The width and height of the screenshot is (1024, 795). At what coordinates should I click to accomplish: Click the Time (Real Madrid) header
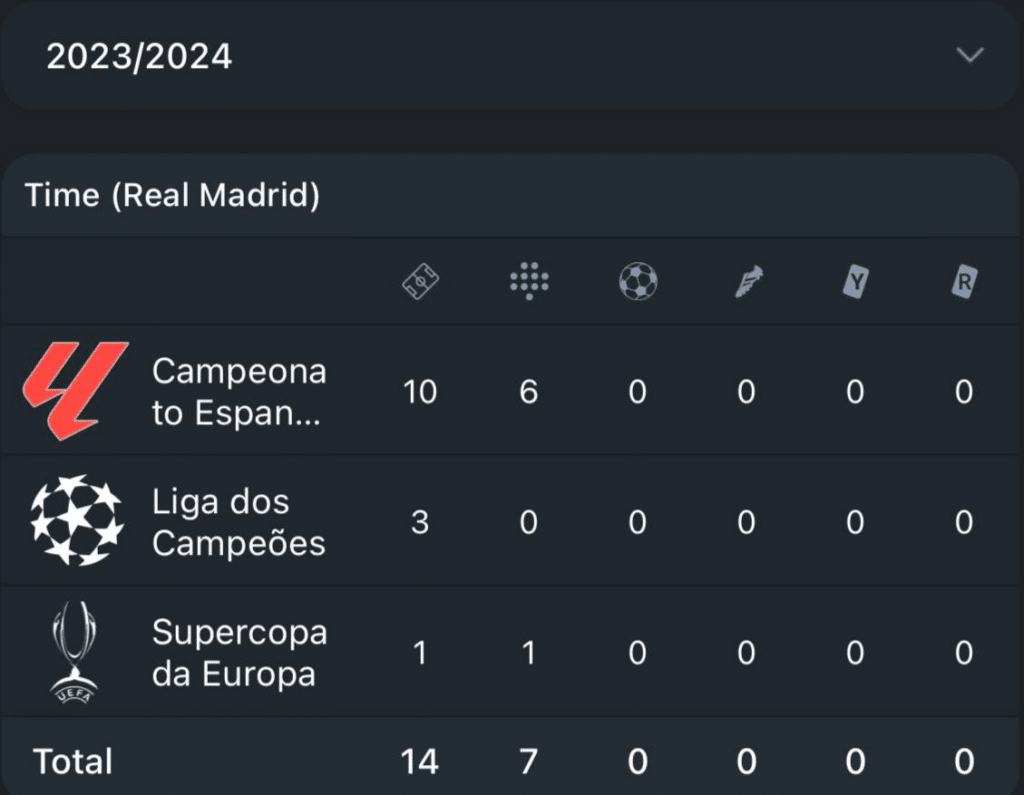pyautogui.click(x=172, y=195)
